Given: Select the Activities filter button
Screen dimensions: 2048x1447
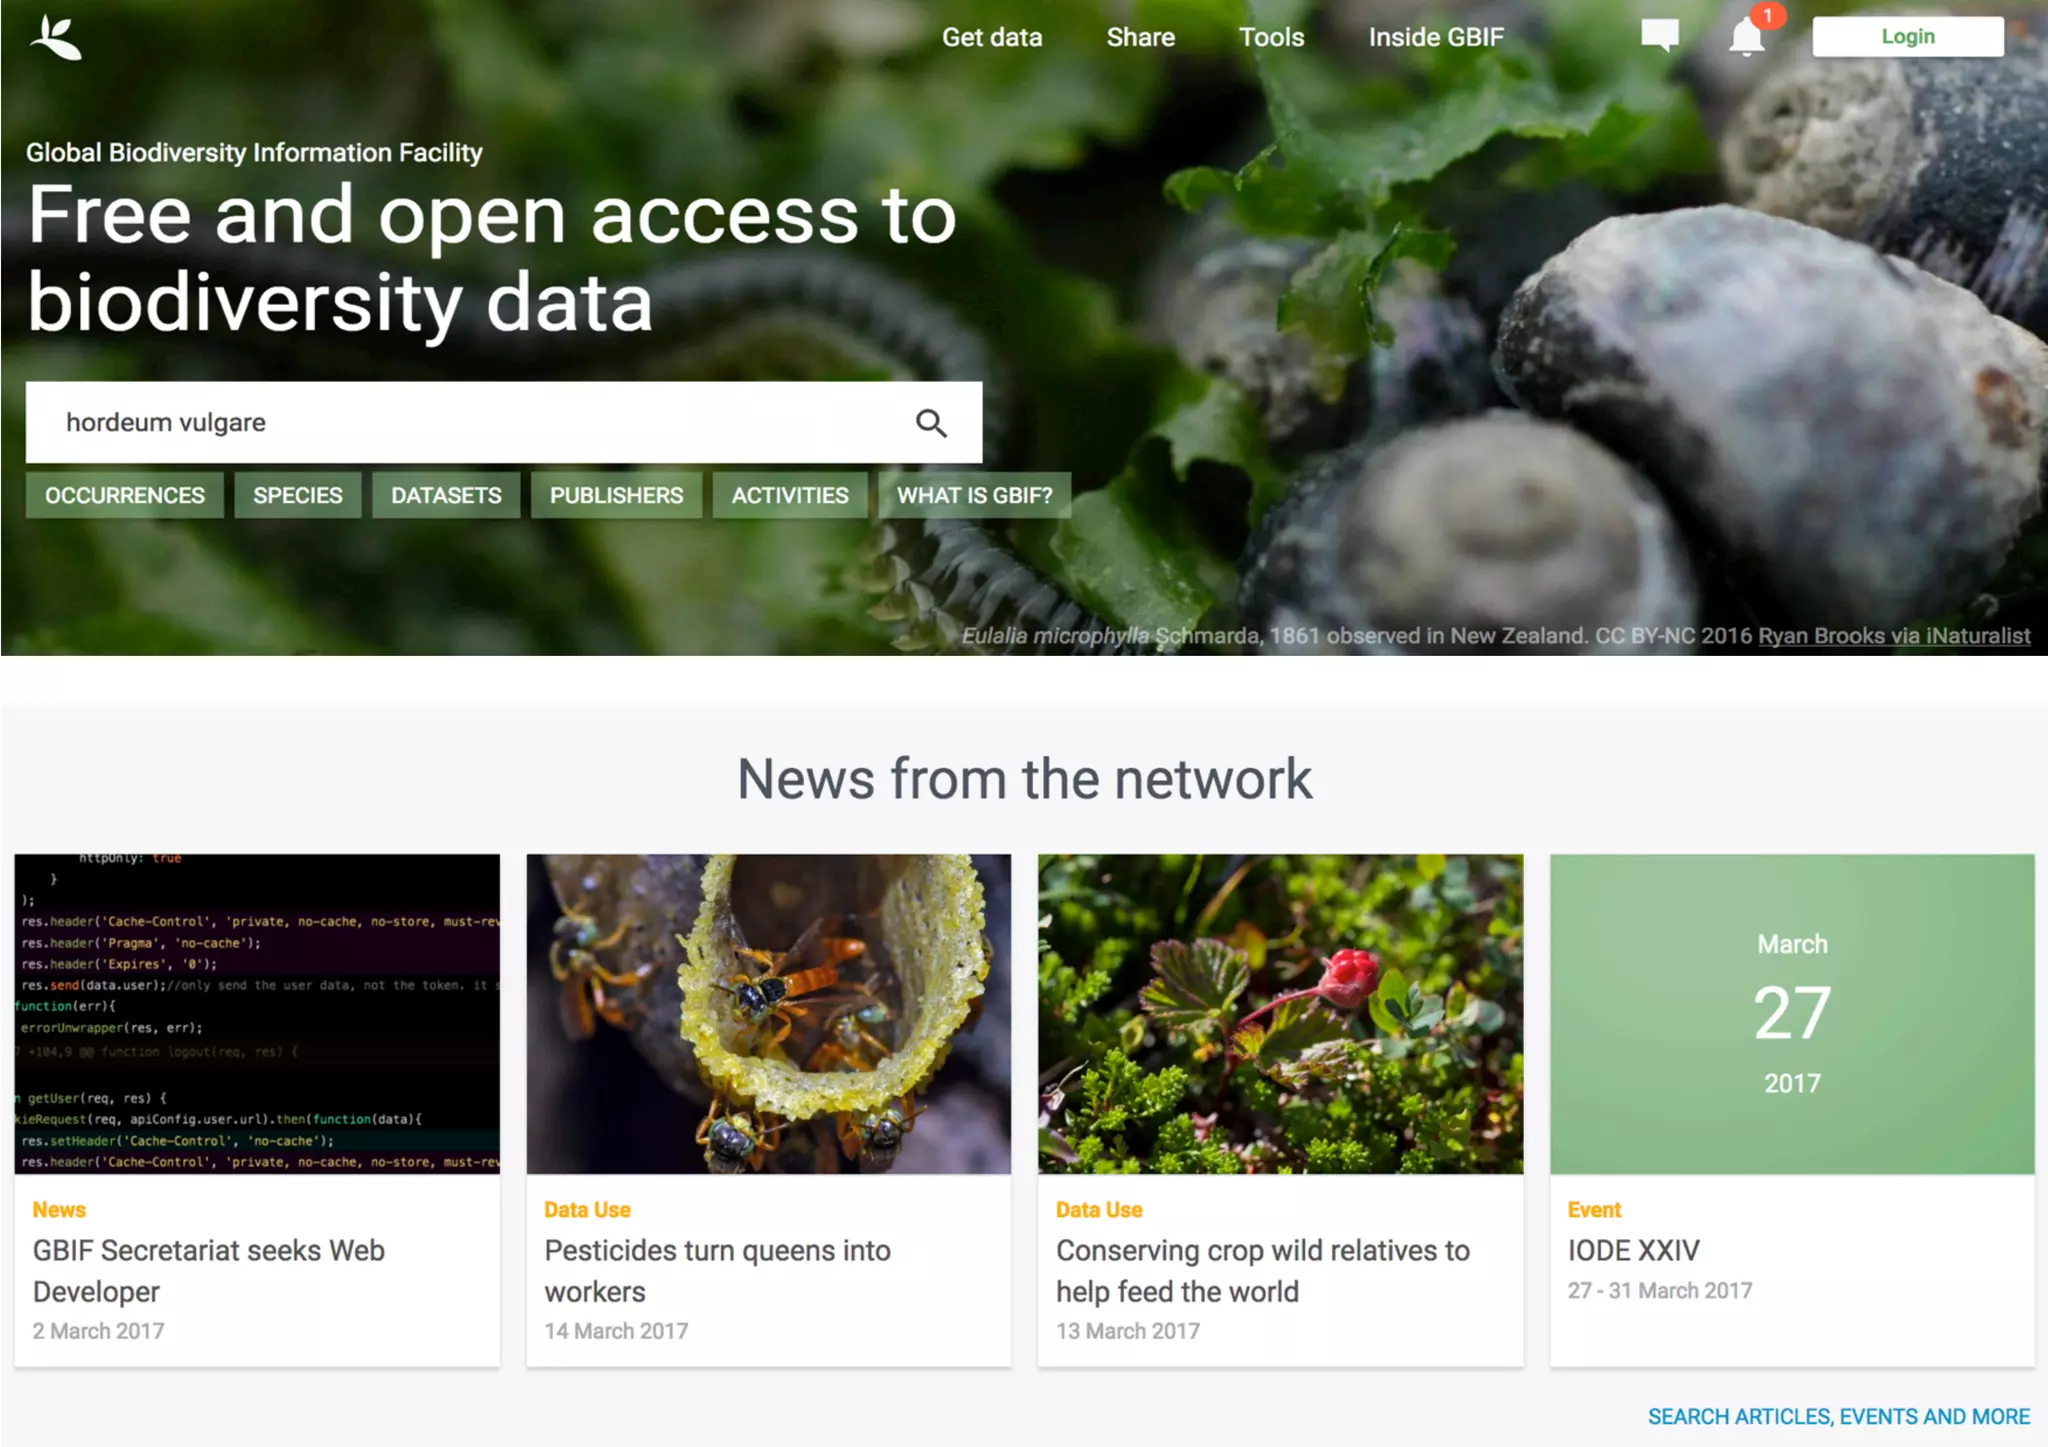Looking at the screenshot, I should click(789, 495).
